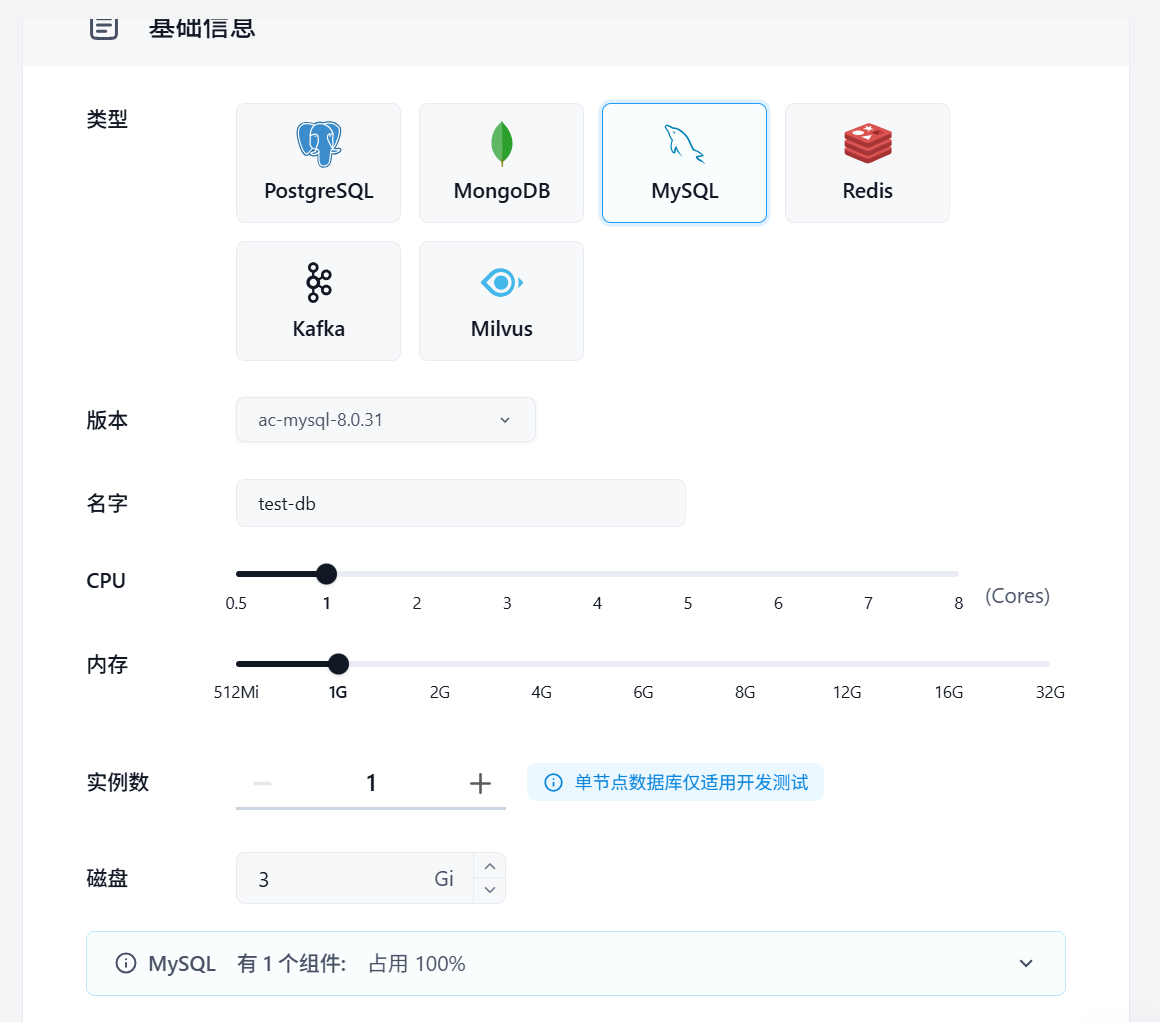Viewport: 1160px width, 1022px height.
Task: Select the Redis database type
Action: tap(867, 163)
